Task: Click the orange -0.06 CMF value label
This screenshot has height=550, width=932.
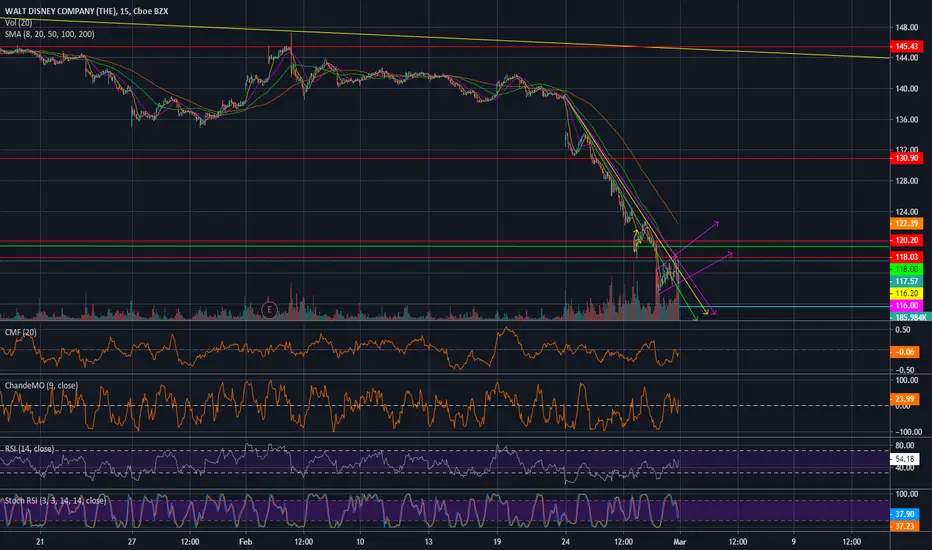Action: pos(905,352)
